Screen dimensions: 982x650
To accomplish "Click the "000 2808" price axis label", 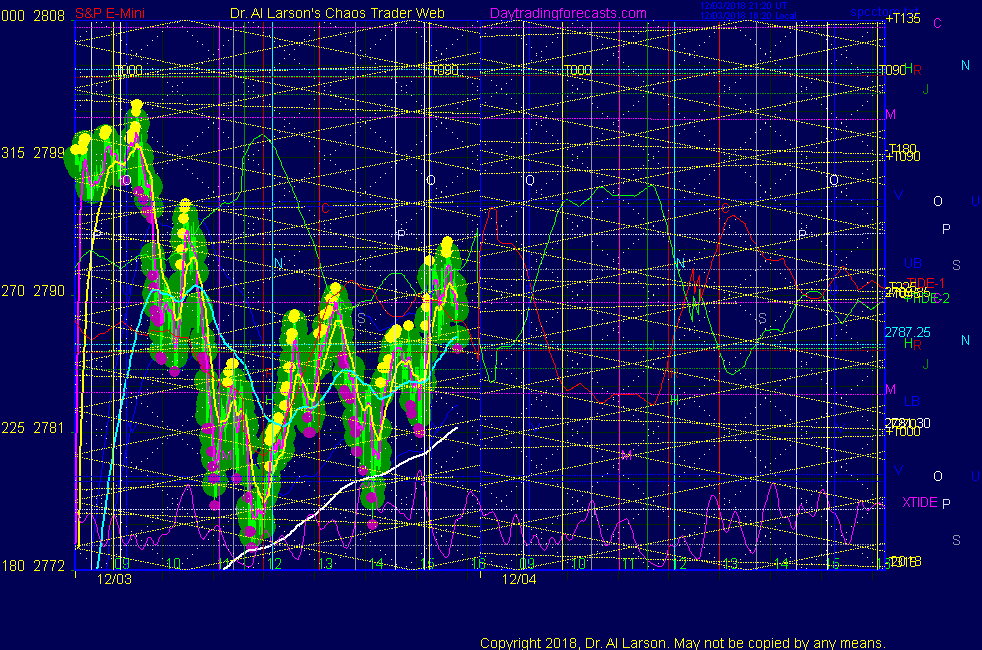I will coord(33,16).
